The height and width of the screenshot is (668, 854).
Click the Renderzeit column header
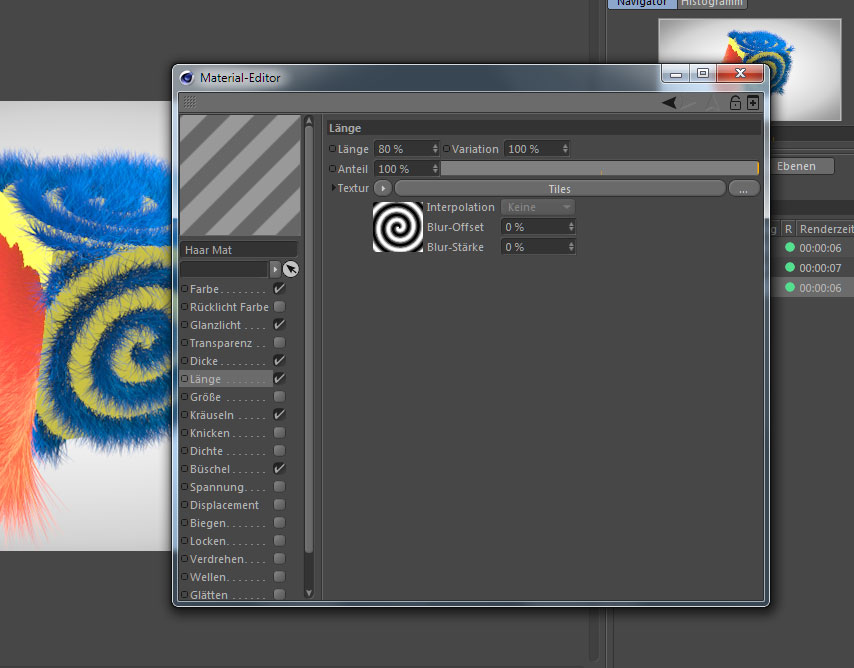825,229
